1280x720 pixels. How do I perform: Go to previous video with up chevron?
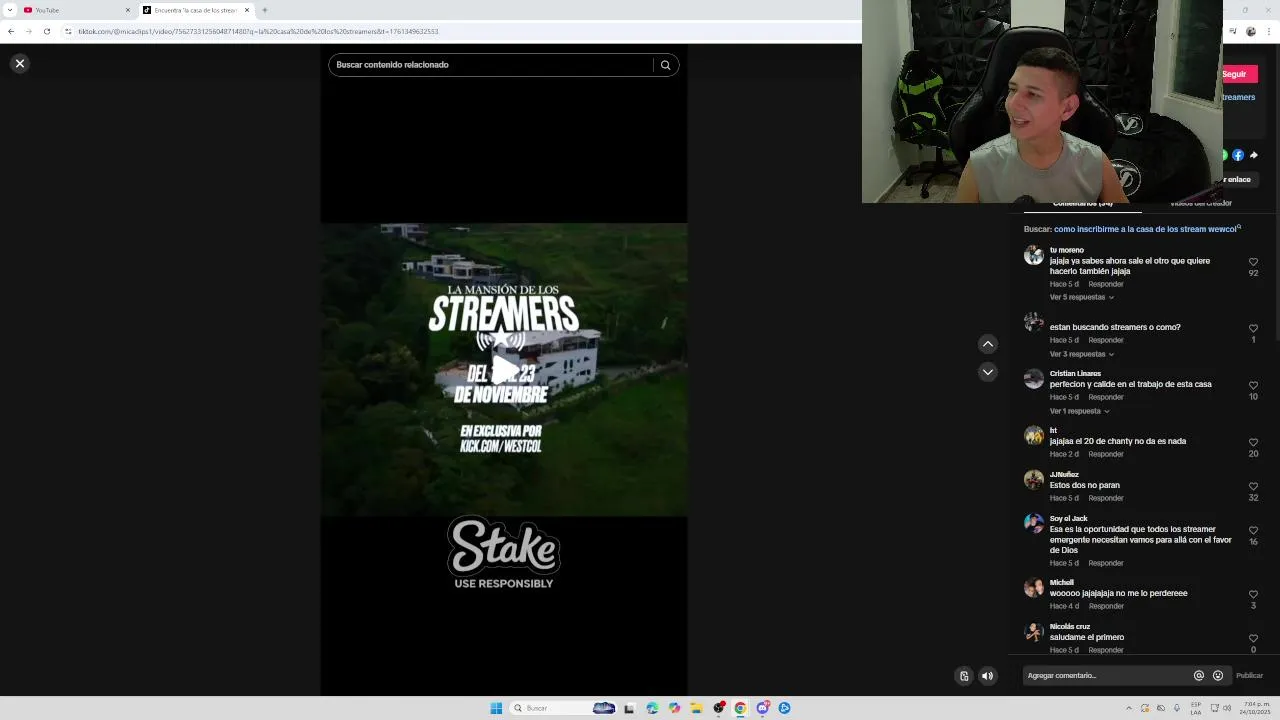[987, 344]
